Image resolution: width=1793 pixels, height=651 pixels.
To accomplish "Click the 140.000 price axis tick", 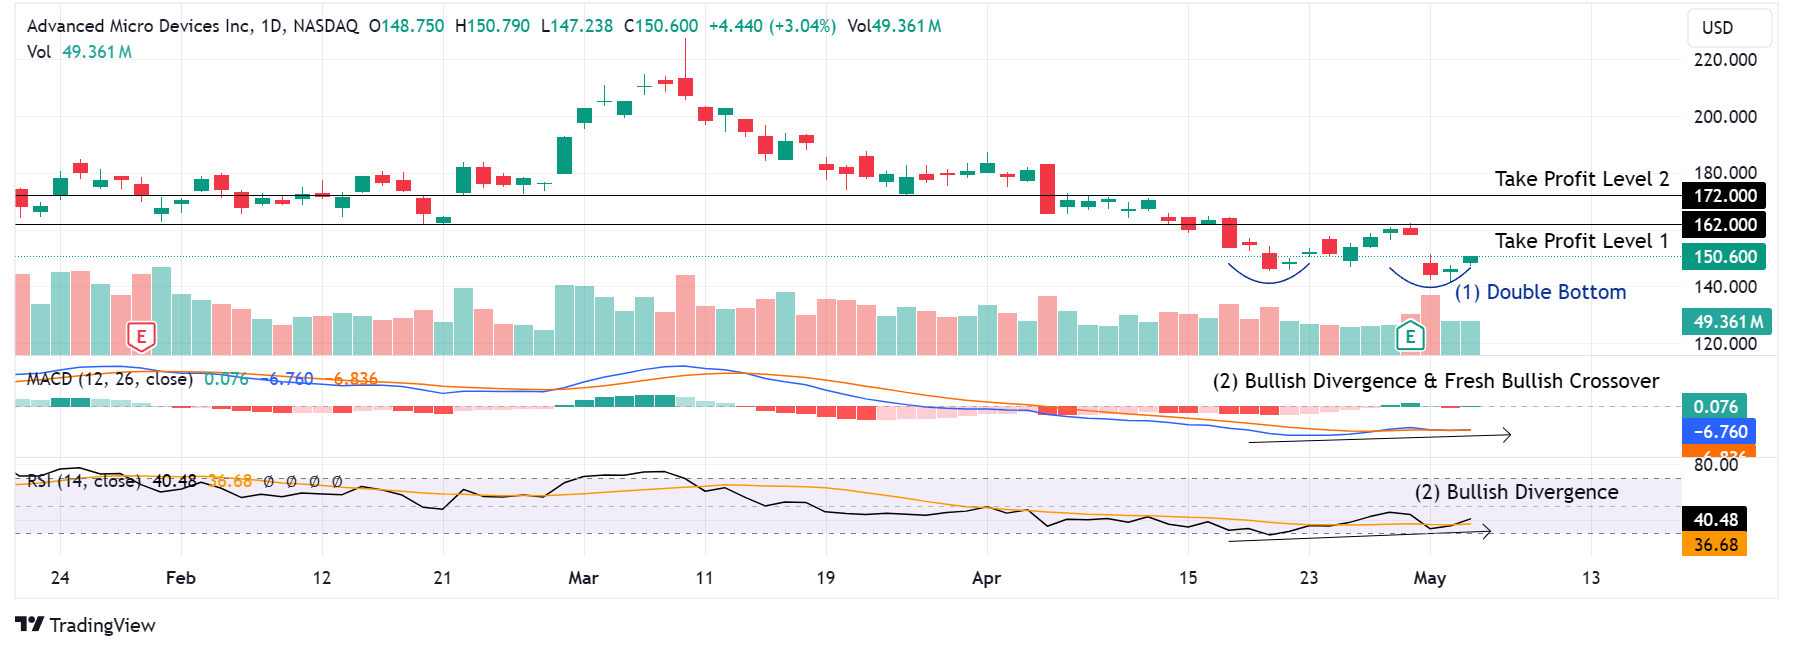I will pyautogui.click(x=1725, y=287).
